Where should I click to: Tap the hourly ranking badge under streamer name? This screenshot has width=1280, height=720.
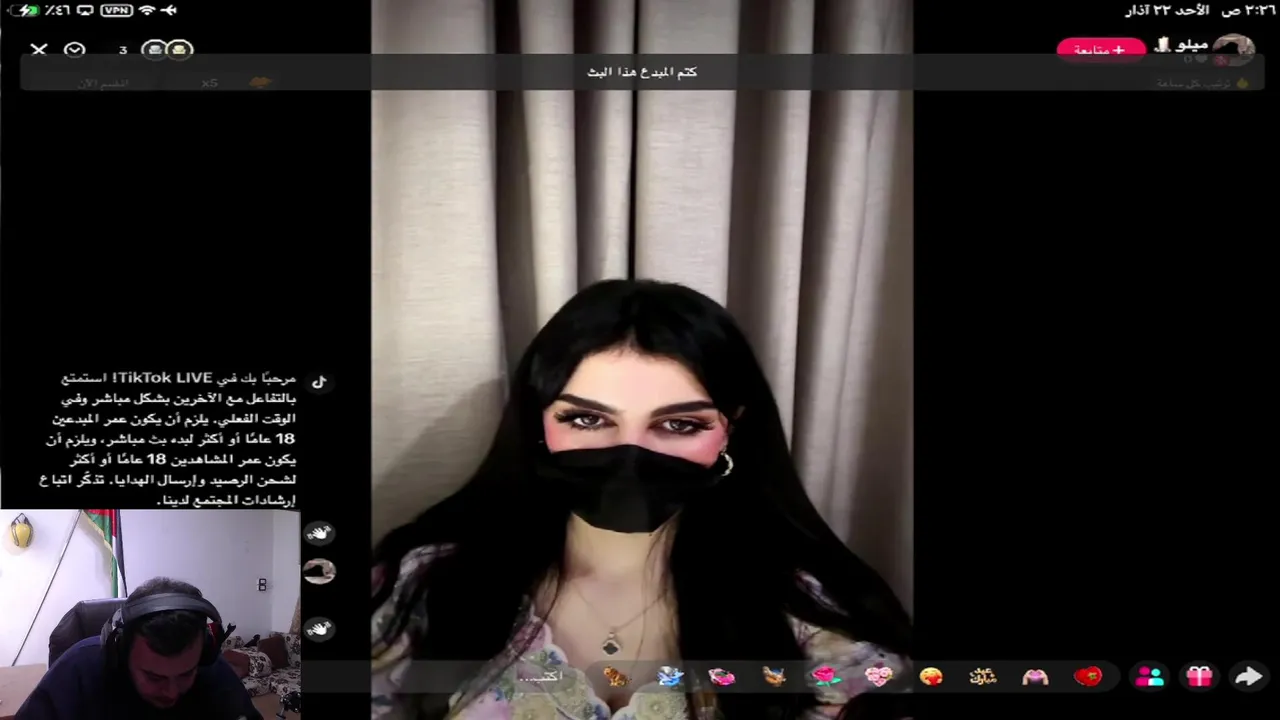1203,83
